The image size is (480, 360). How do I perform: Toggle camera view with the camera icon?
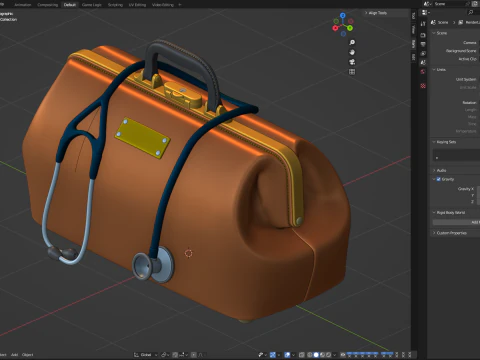click(352, 62)
